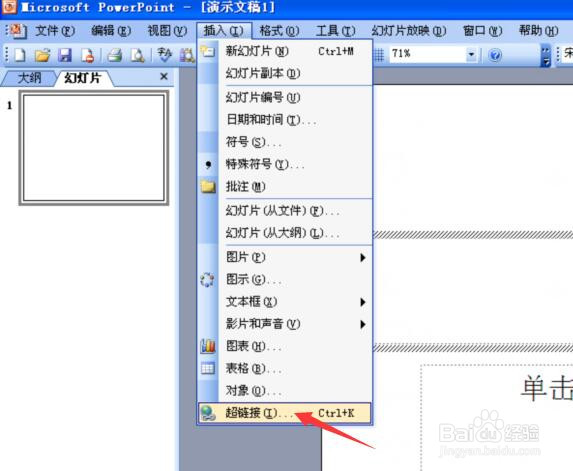
Task: Open the 71% zoom dropdown arrow
Action: point(471,55)
